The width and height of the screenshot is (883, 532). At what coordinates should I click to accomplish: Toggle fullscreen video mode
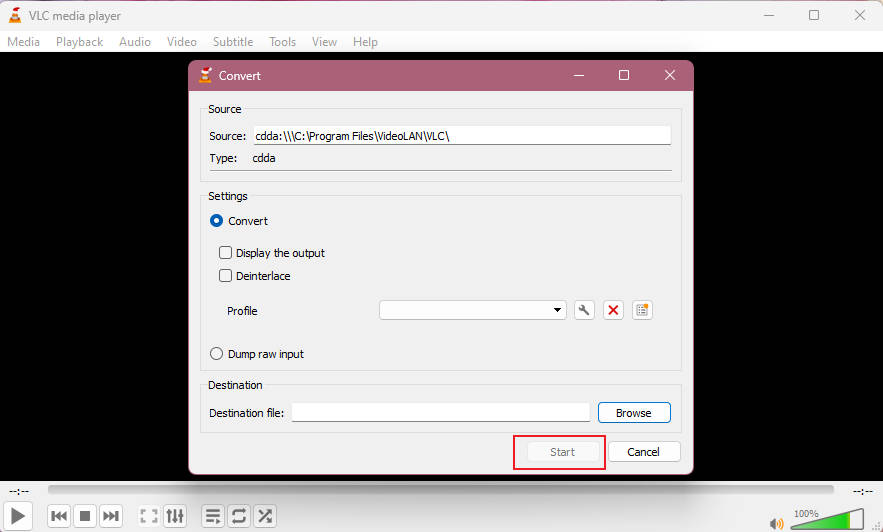pyautogui.click(x=149, y=516)
